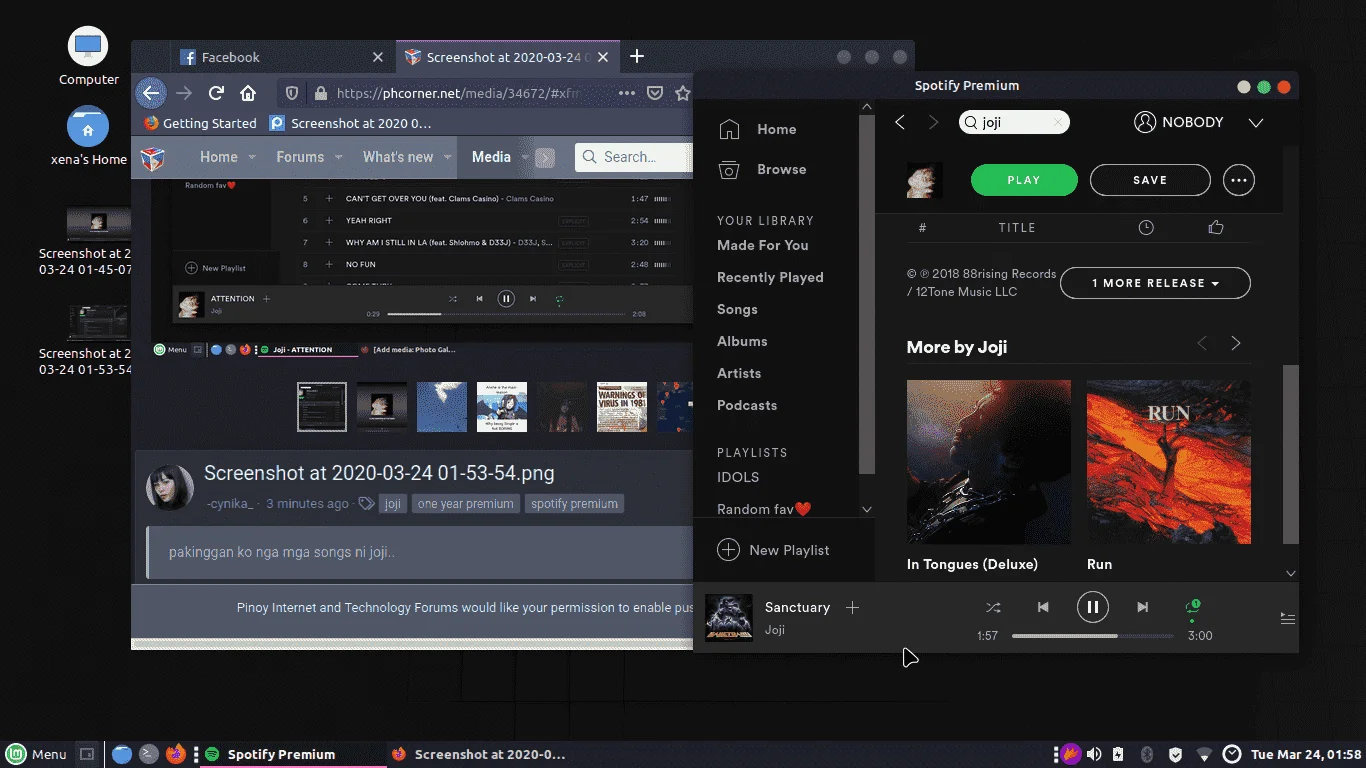The width and height of the screenshot is (1366, 768).
Task: Play the album with green PLAY button
Action: coord(1024,180)
